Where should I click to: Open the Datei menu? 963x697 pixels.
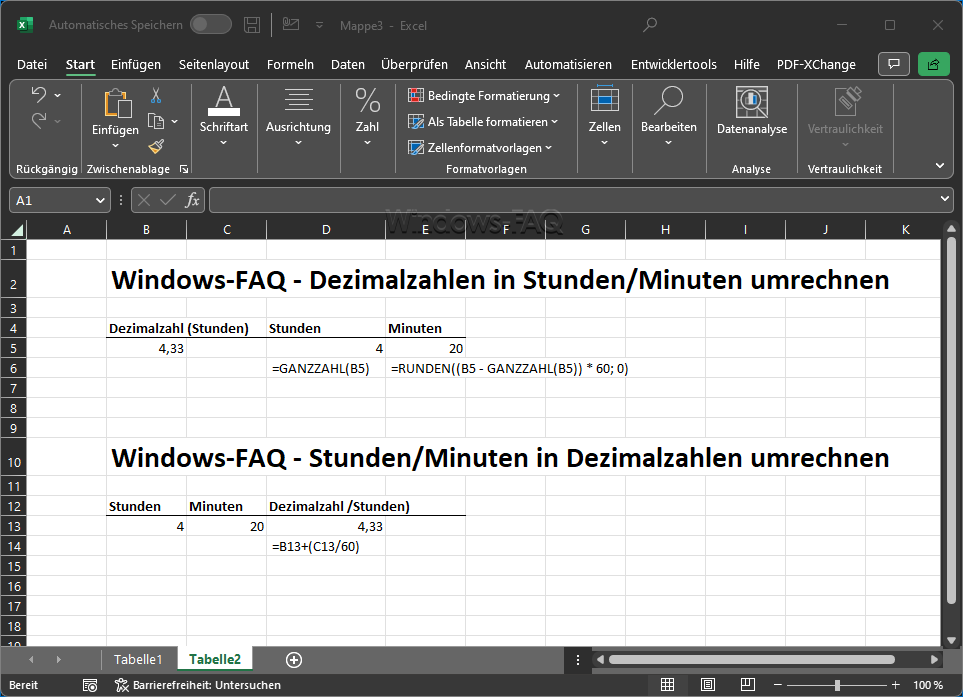[x=32, y=64]
